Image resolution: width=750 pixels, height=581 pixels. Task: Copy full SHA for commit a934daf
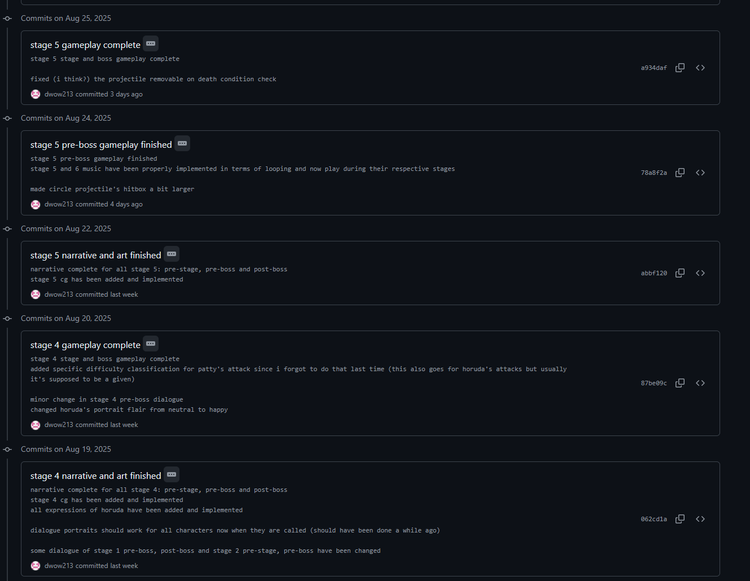pos(680,68)
